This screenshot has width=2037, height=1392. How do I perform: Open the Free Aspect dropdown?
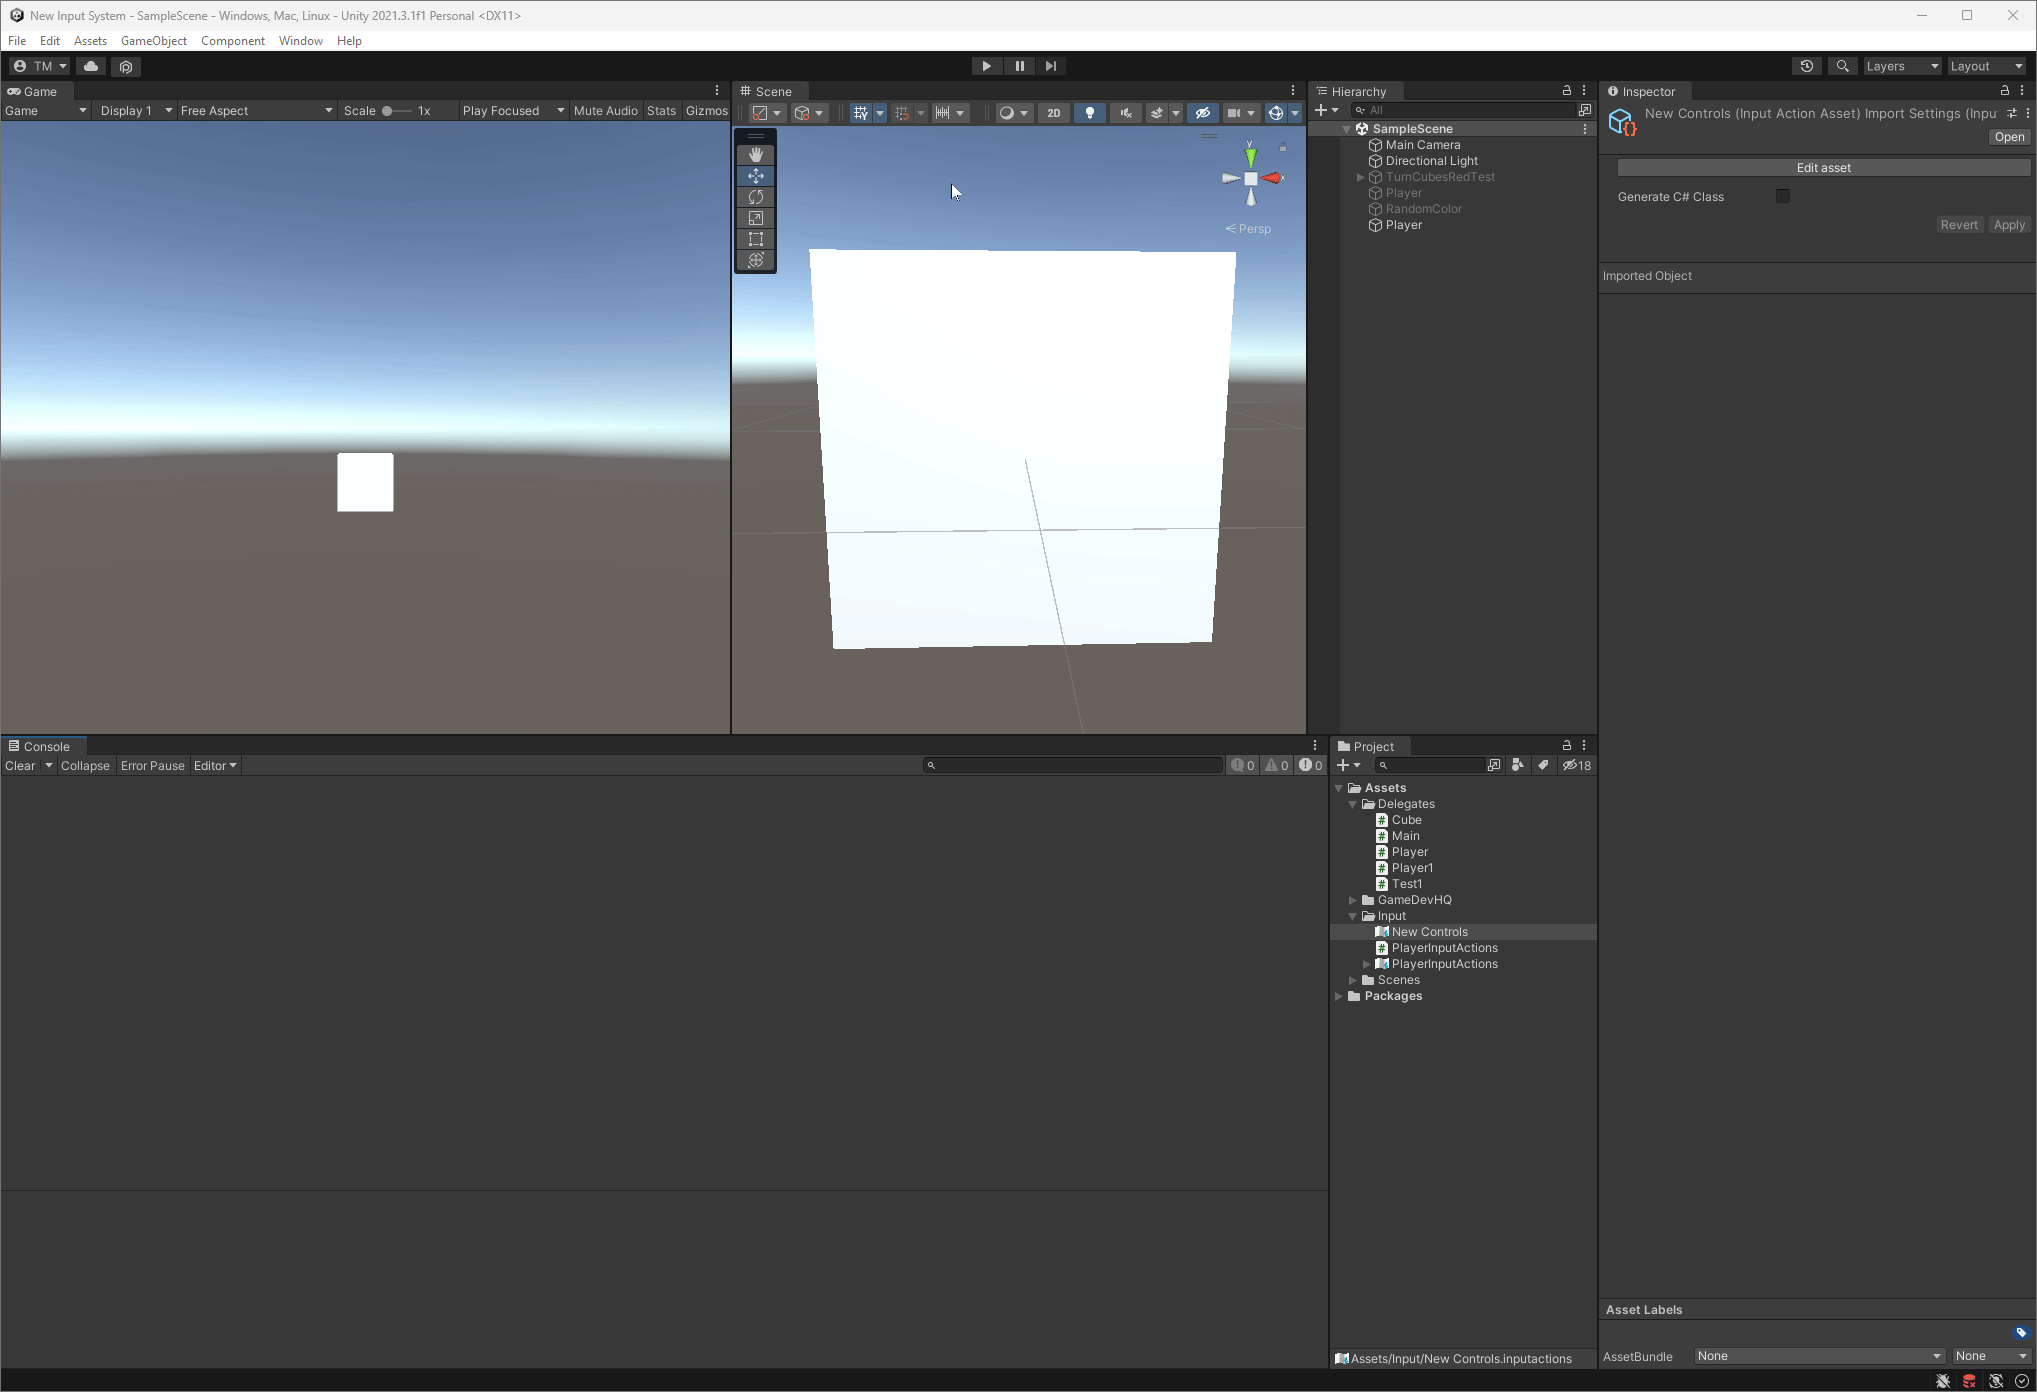(x=256, y=111)
